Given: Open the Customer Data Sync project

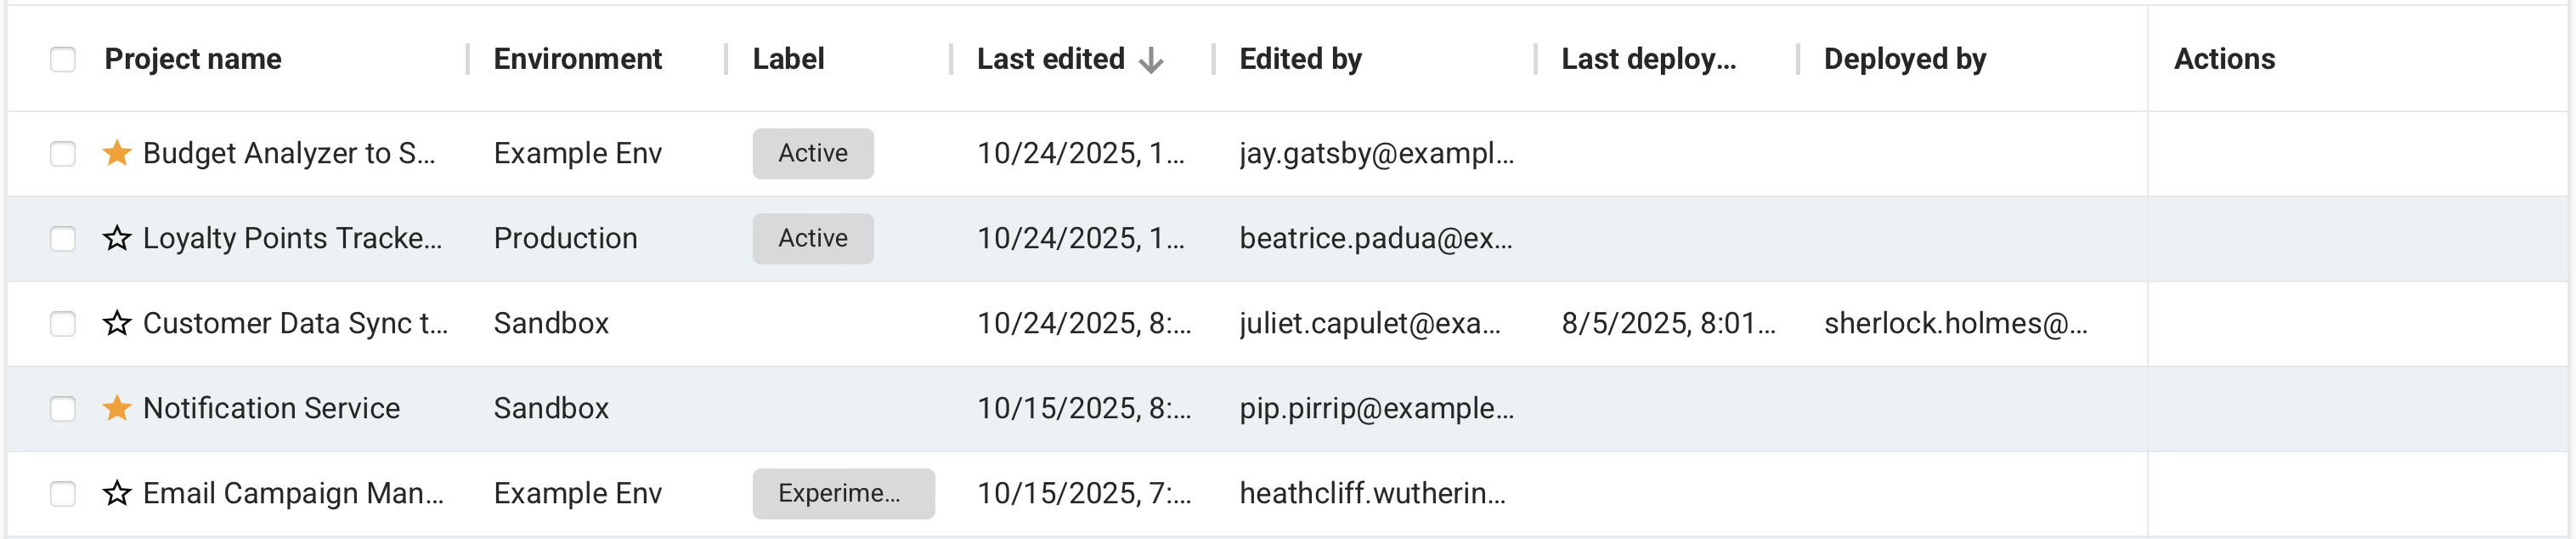Looking at the screenshot, I should click(295, 323).
